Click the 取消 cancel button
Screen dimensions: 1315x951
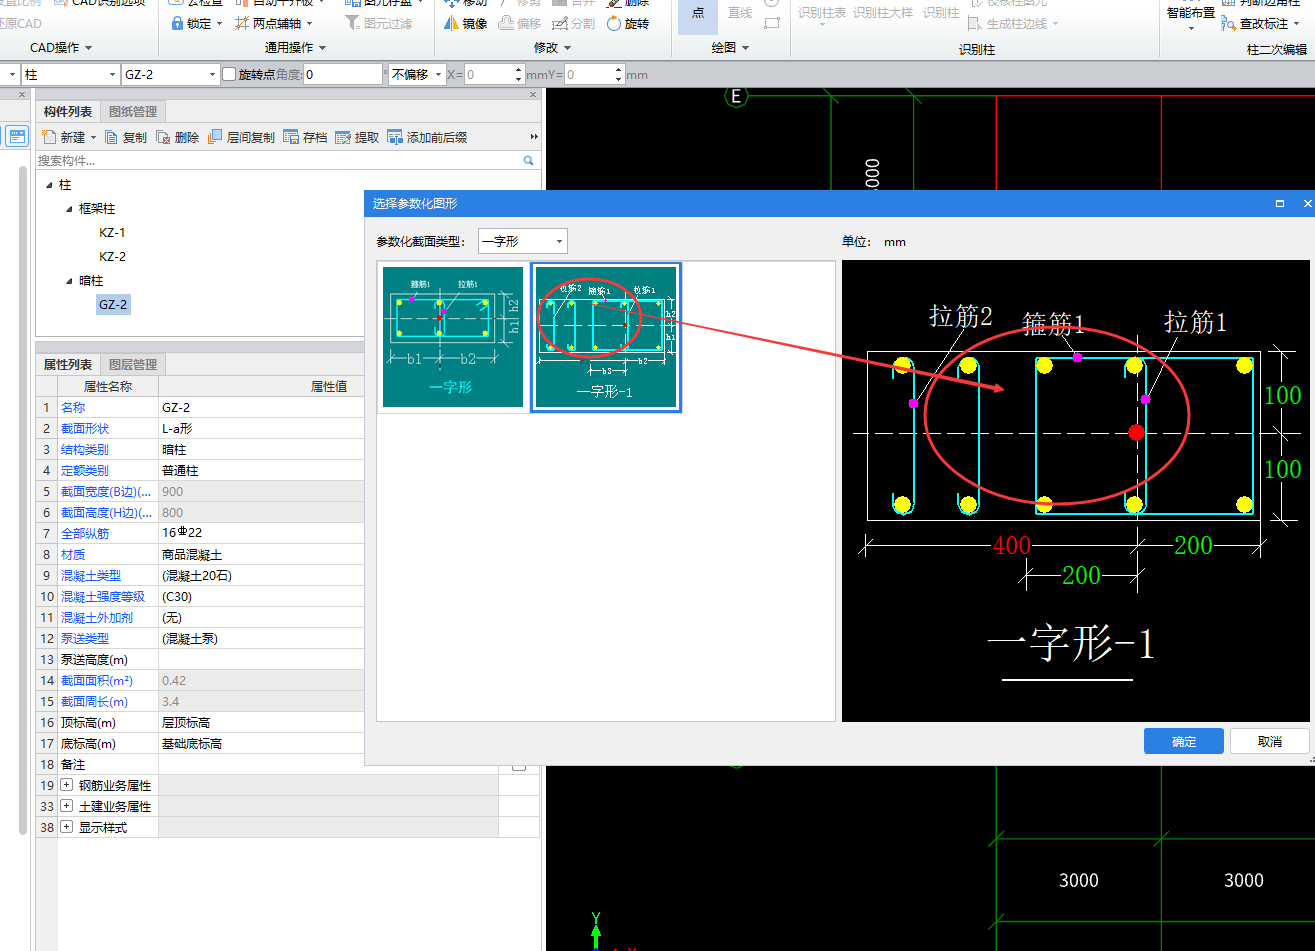[1270, 741]
